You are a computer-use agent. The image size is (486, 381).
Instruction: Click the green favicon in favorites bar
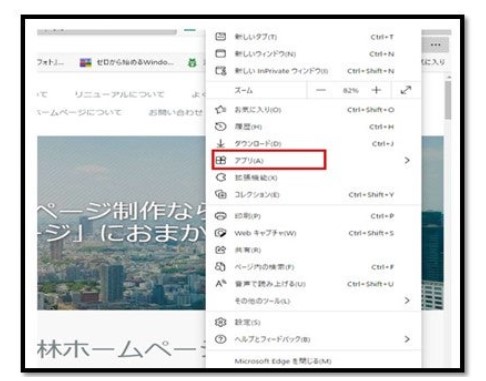tap(192, 62)
